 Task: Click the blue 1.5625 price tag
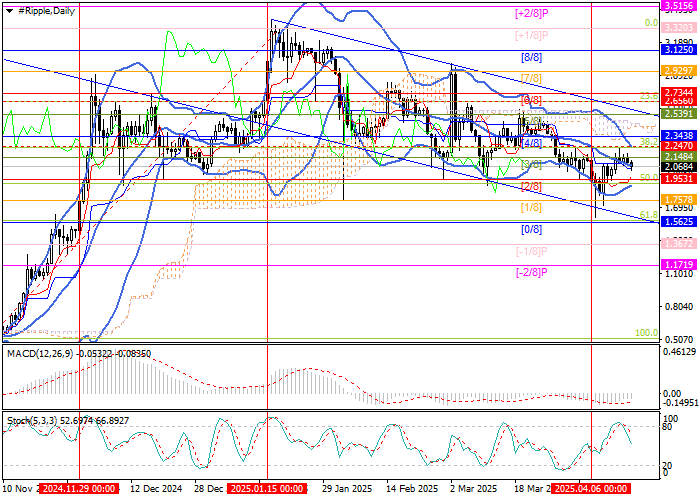coord(679,222)
